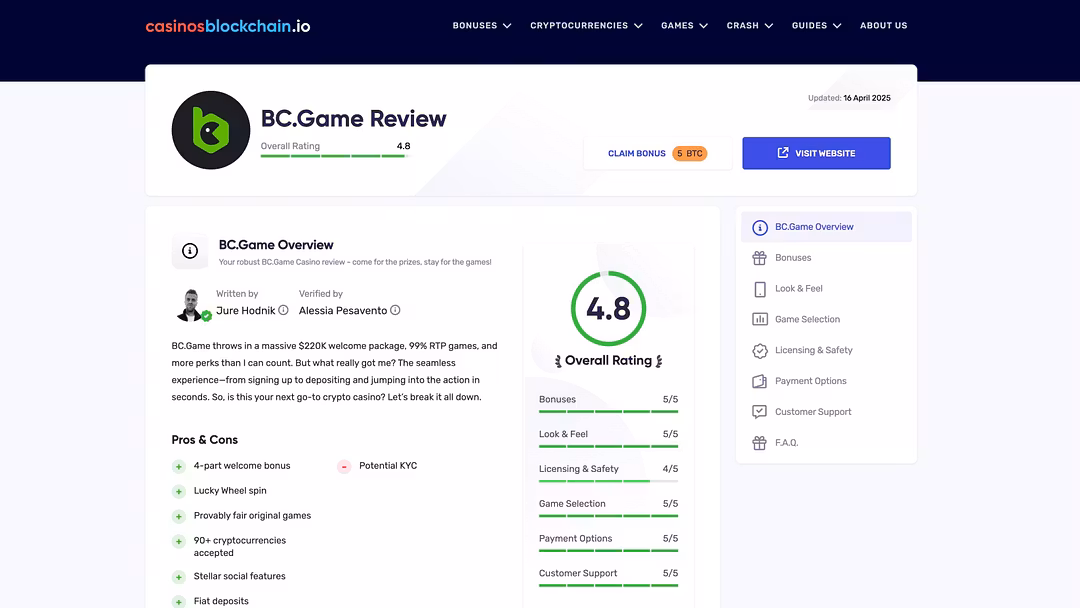Click the Licensing & Safety 4/5 rating bar
The image size is (1080, 608).
pyautogui.click(x=609, y=481)
